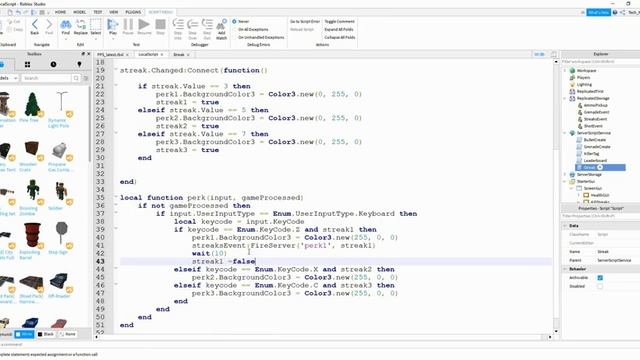Open the Toolbox recent clock tab
Viewport: 640px width, 360px height.
[53, 64]
